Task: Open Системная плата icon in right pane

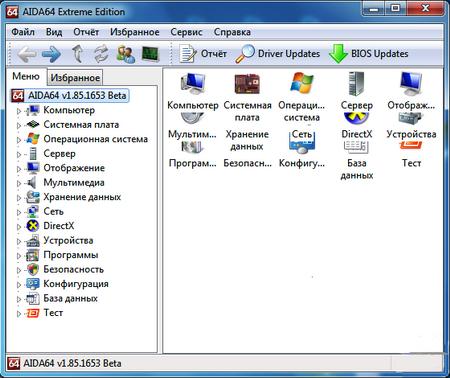Action: 247,97
